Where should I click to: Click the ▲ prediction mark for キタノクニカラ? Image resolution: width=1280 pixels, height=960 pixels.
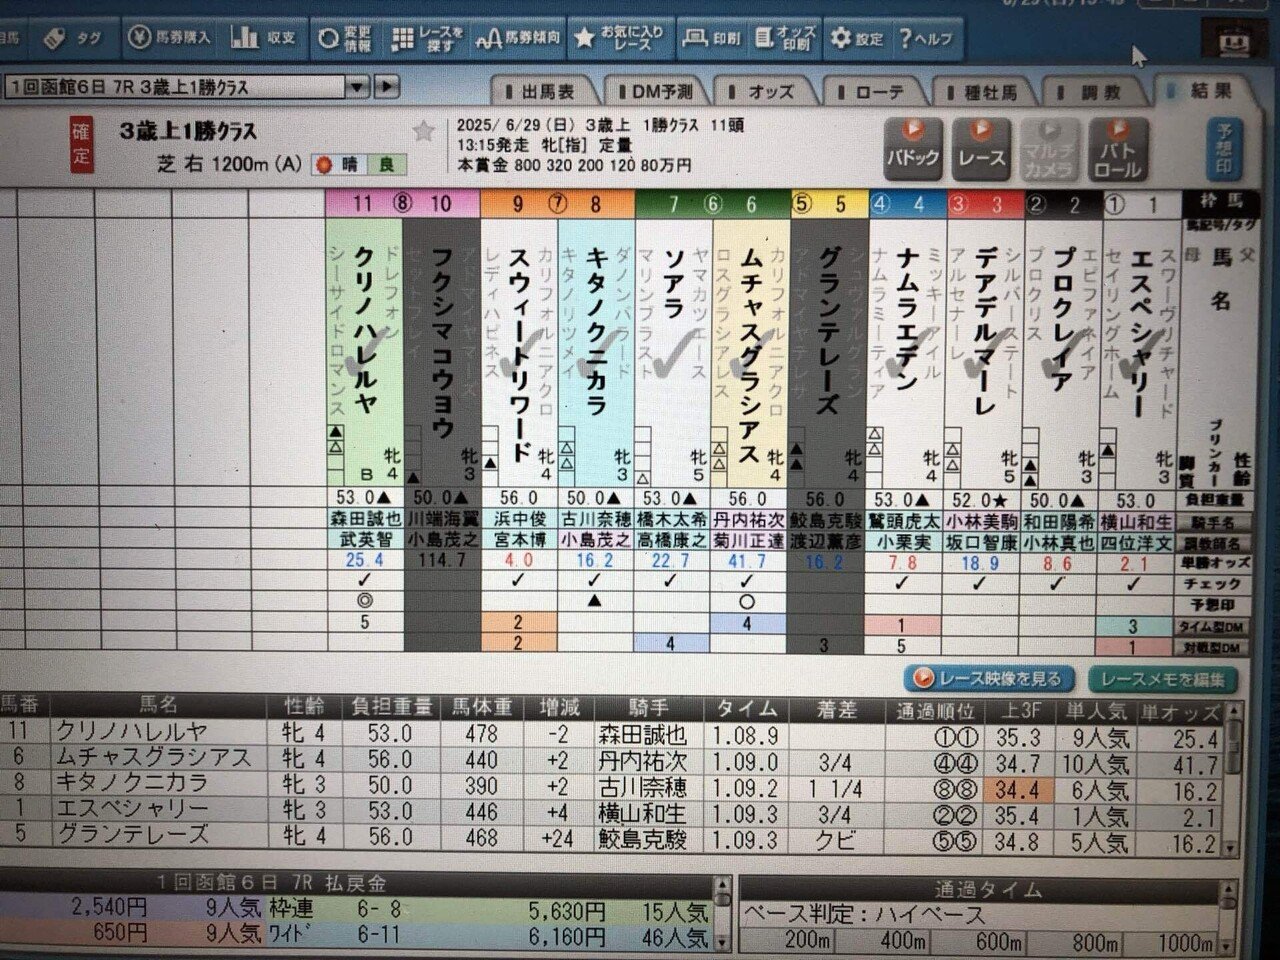click(x=595, y=602)
